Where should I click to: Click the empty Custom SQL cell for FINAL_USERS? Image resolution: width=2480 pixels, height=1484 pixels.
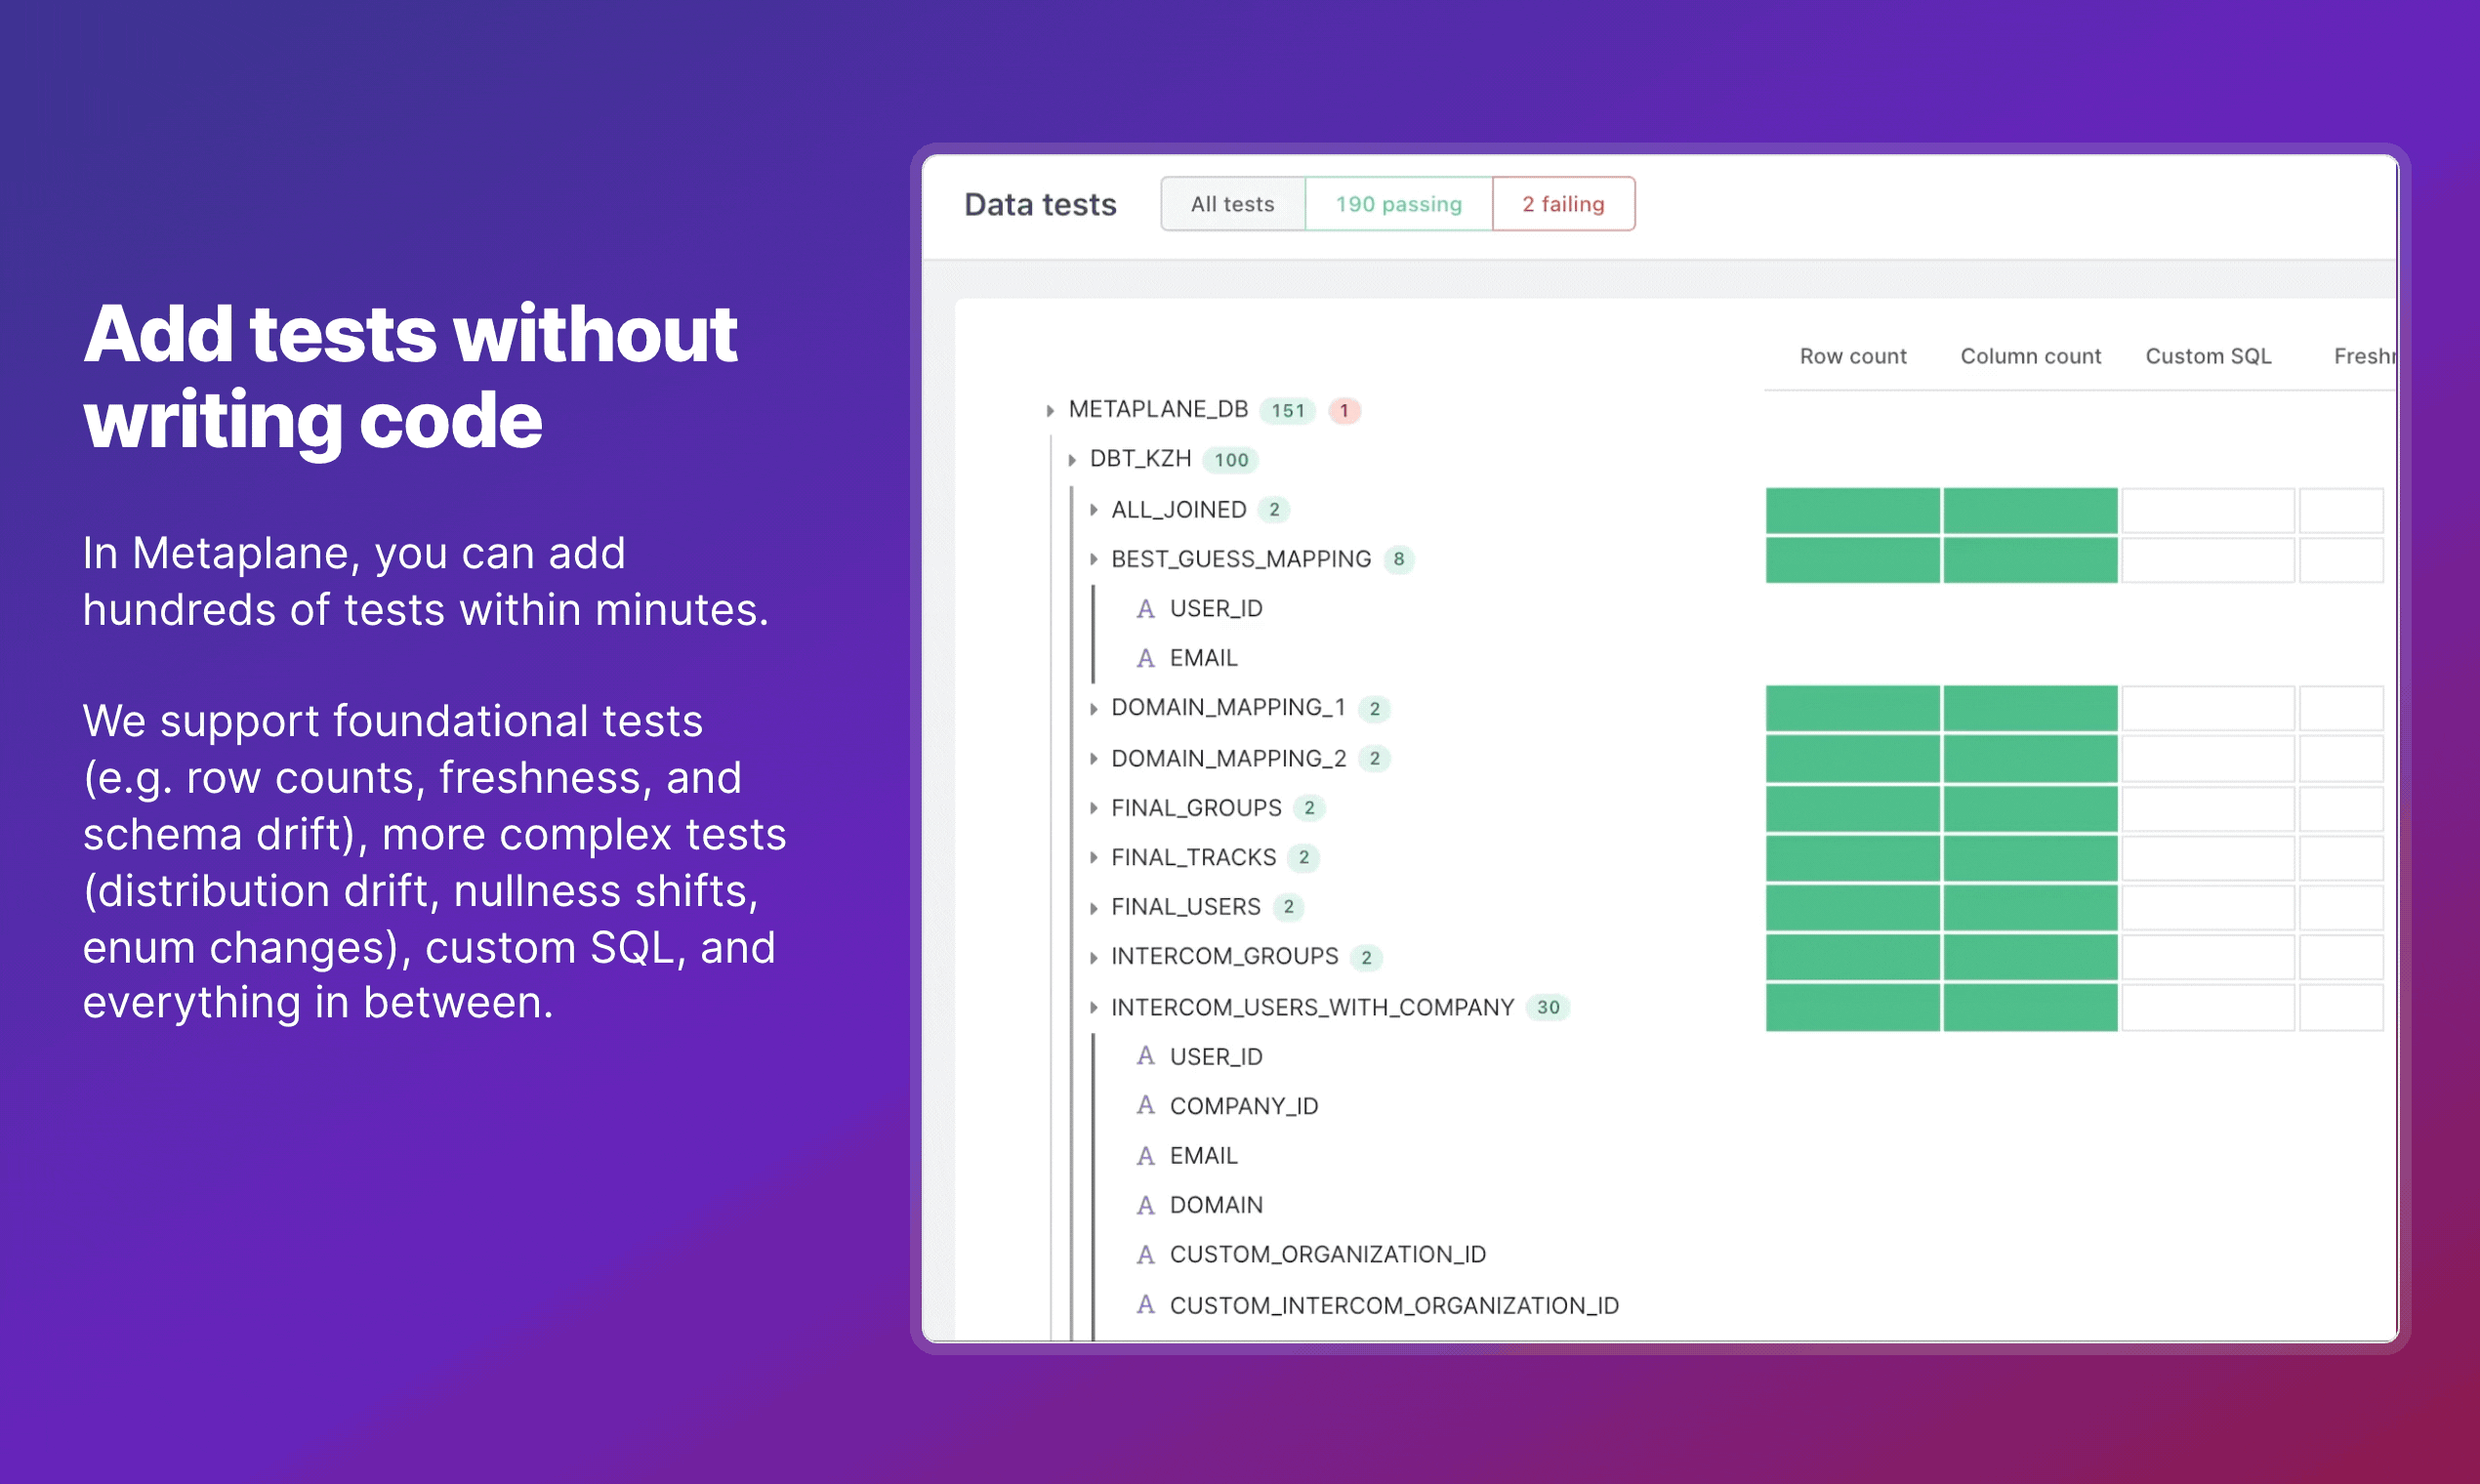click(x=2208, y=907)
